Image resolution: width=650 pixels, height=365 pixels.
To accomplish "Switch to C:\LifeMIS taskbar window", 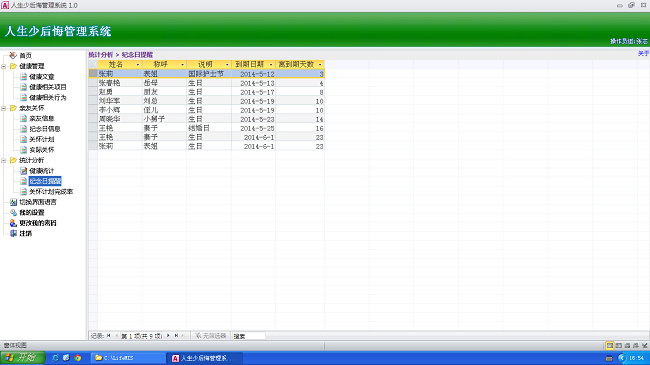I will 128,358.
